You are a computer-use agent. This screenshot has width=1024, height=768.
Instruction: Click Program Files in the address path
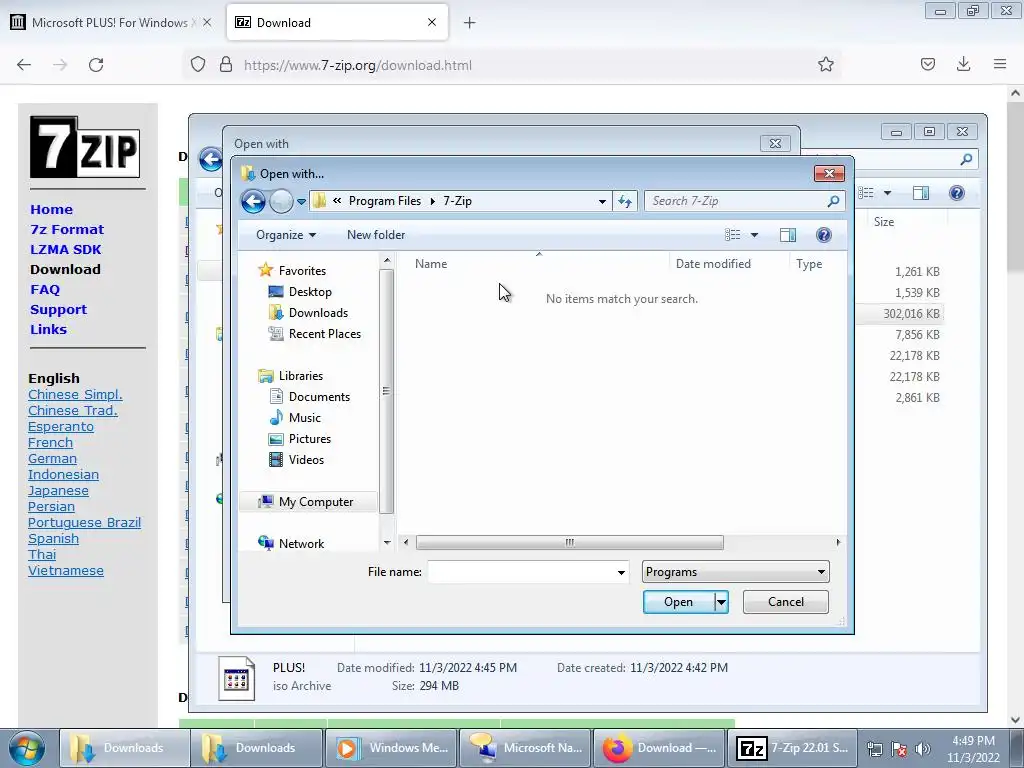385,201
